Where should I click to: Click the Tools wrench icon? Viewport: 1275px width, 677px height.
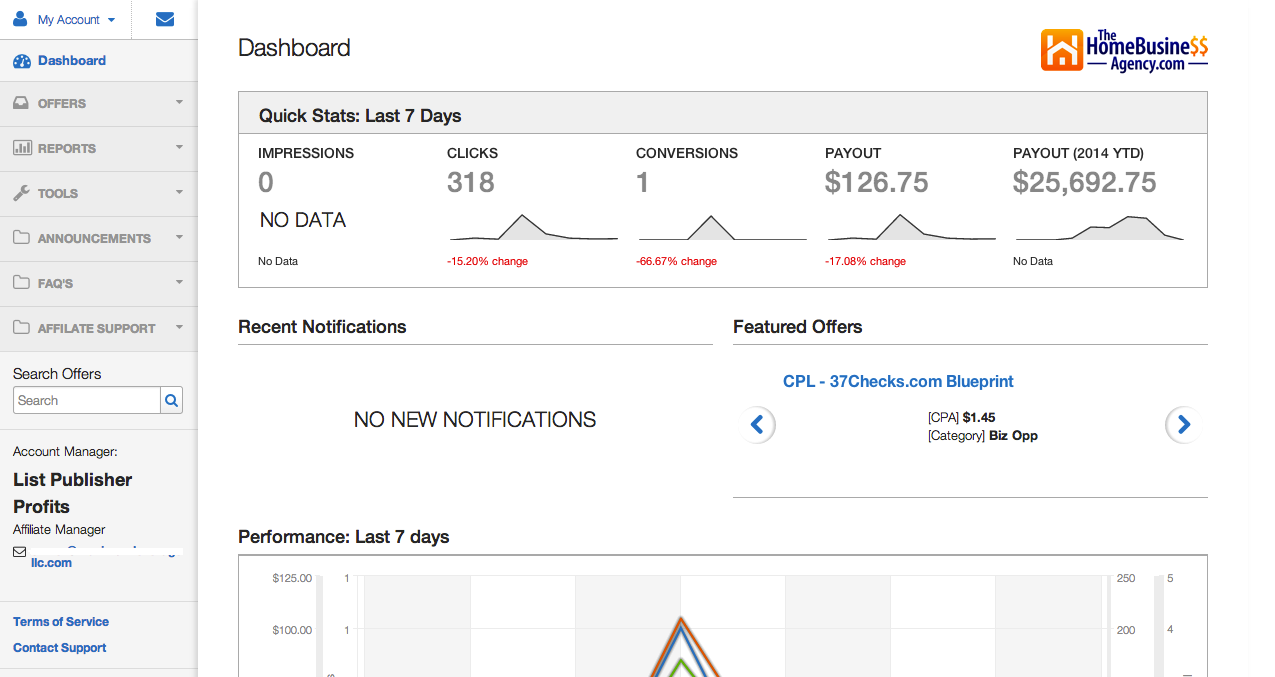(x=22, y=193)
